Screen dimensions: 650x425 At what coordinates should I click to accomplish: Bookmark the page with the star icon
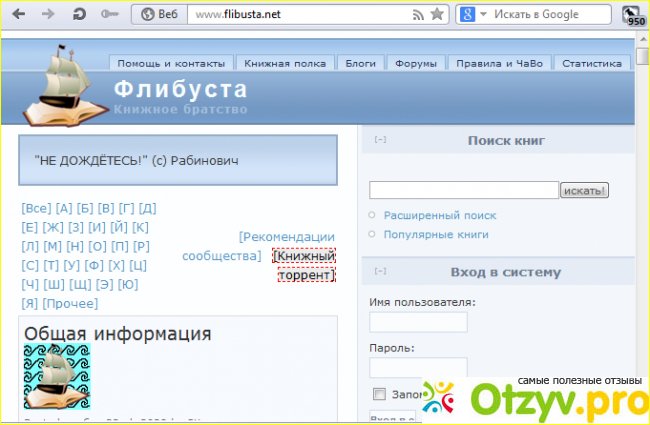tap(436, 15)
